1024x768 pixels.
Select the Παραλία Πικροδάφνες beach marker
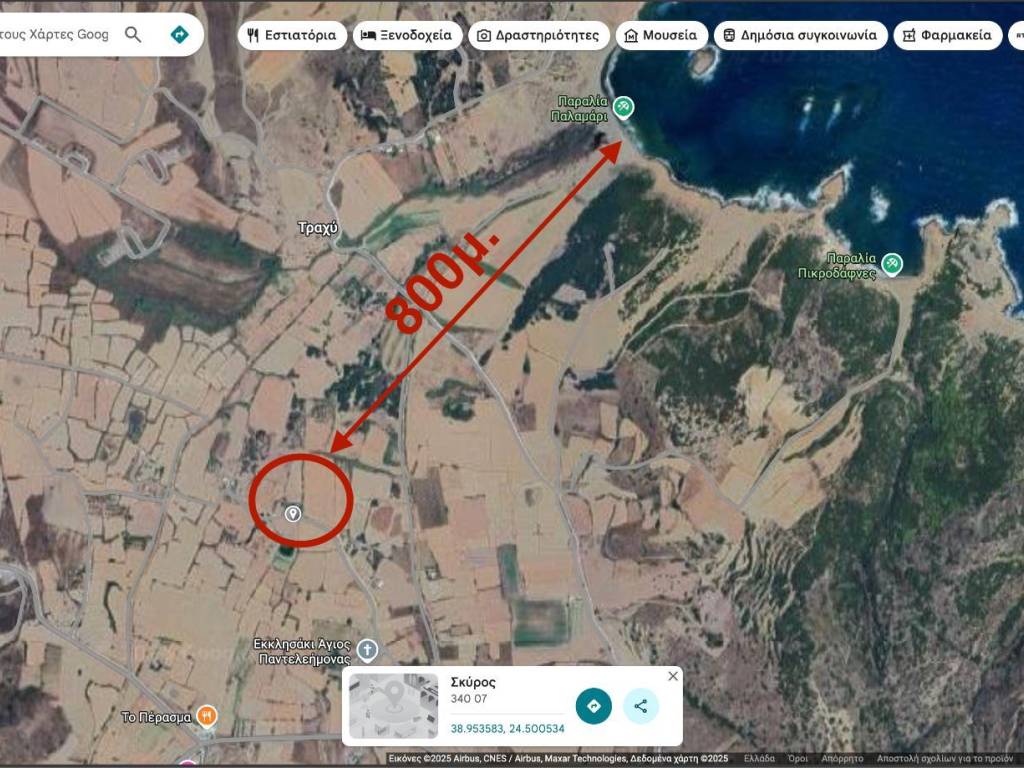click(891, 264)
